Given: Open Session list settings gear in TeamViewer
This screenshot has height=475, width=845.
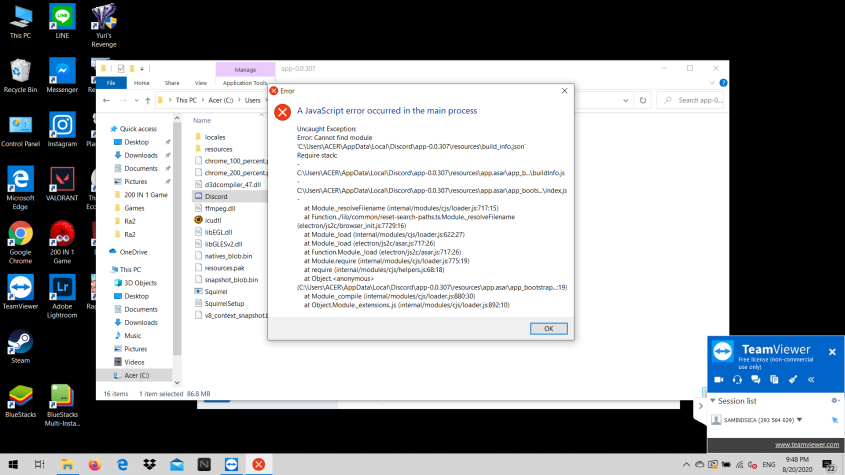Looking at the screenshot, I should (x=835, y=401).
